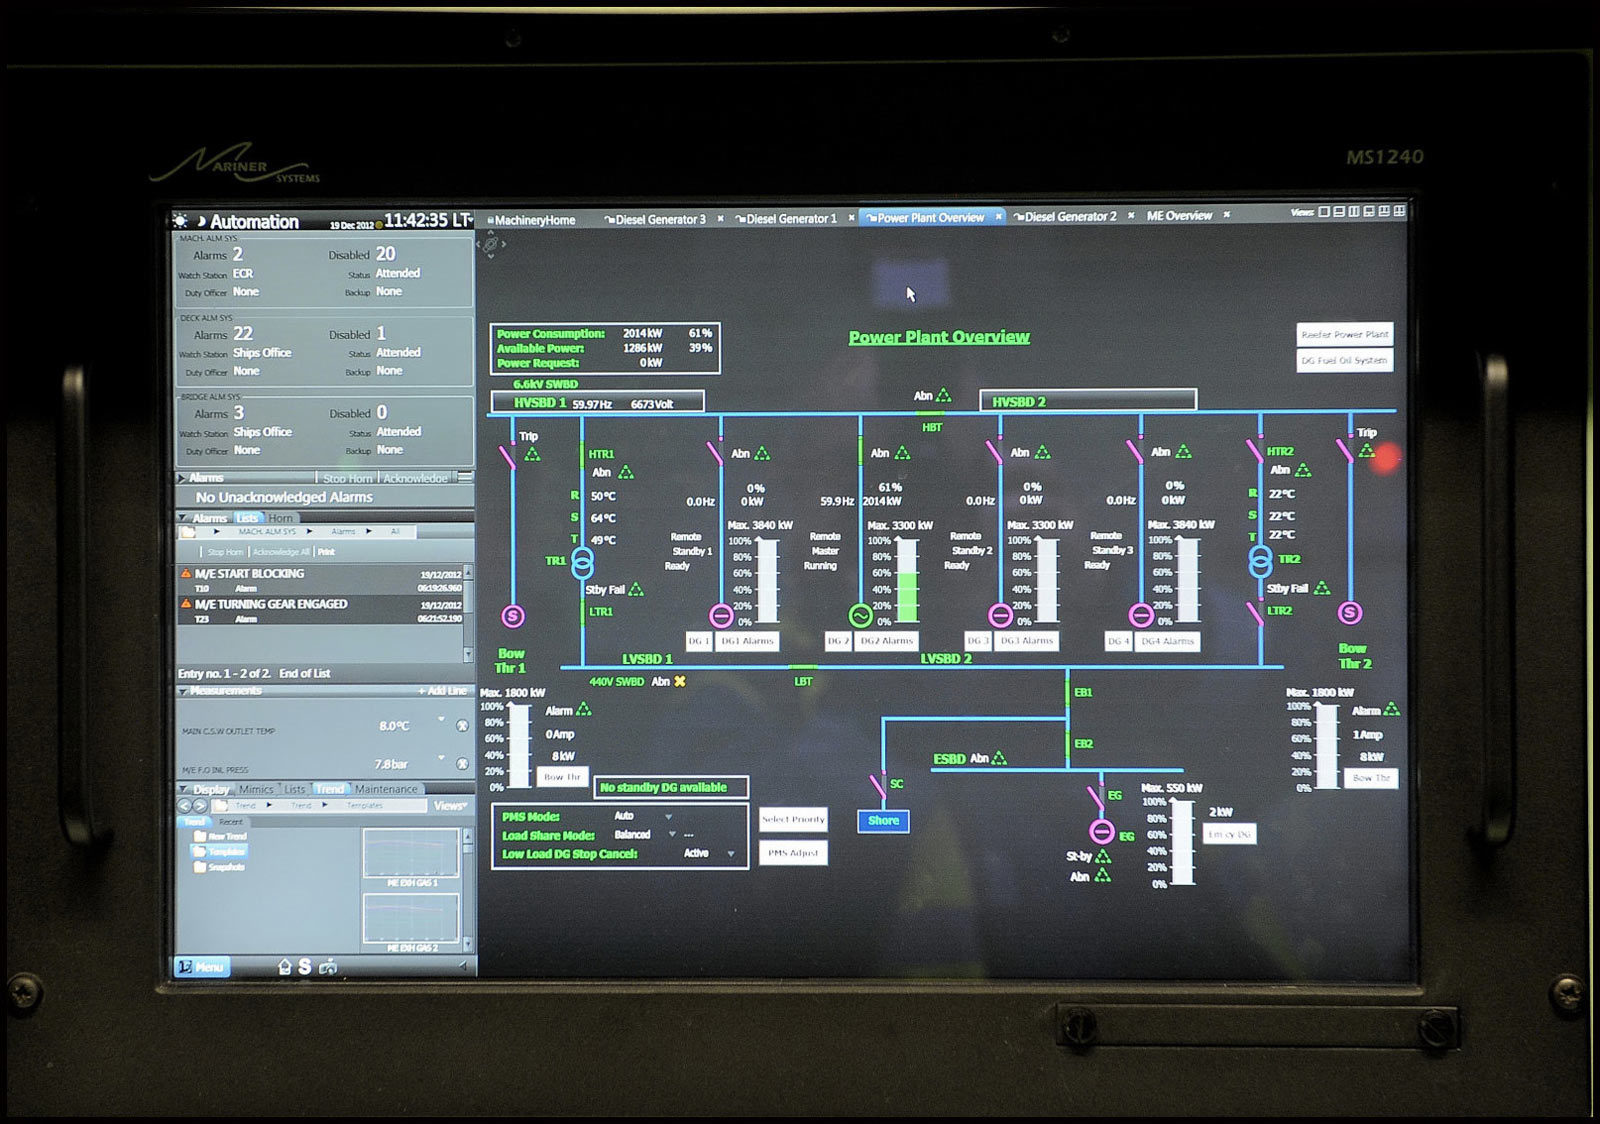Open the Maintenance tab in Display panel
This screenshot has width=1600, height=1124.
click(386, 789)
